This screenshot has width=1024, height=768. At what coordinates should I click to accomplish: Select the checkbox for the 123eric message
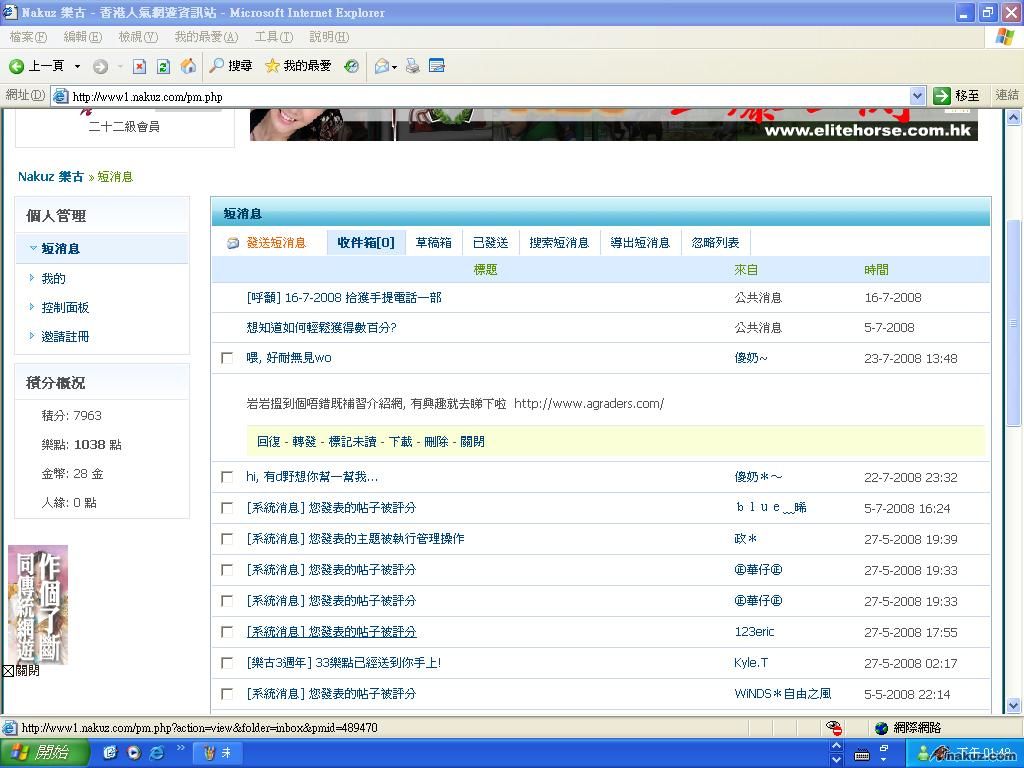tap(227, 632)
